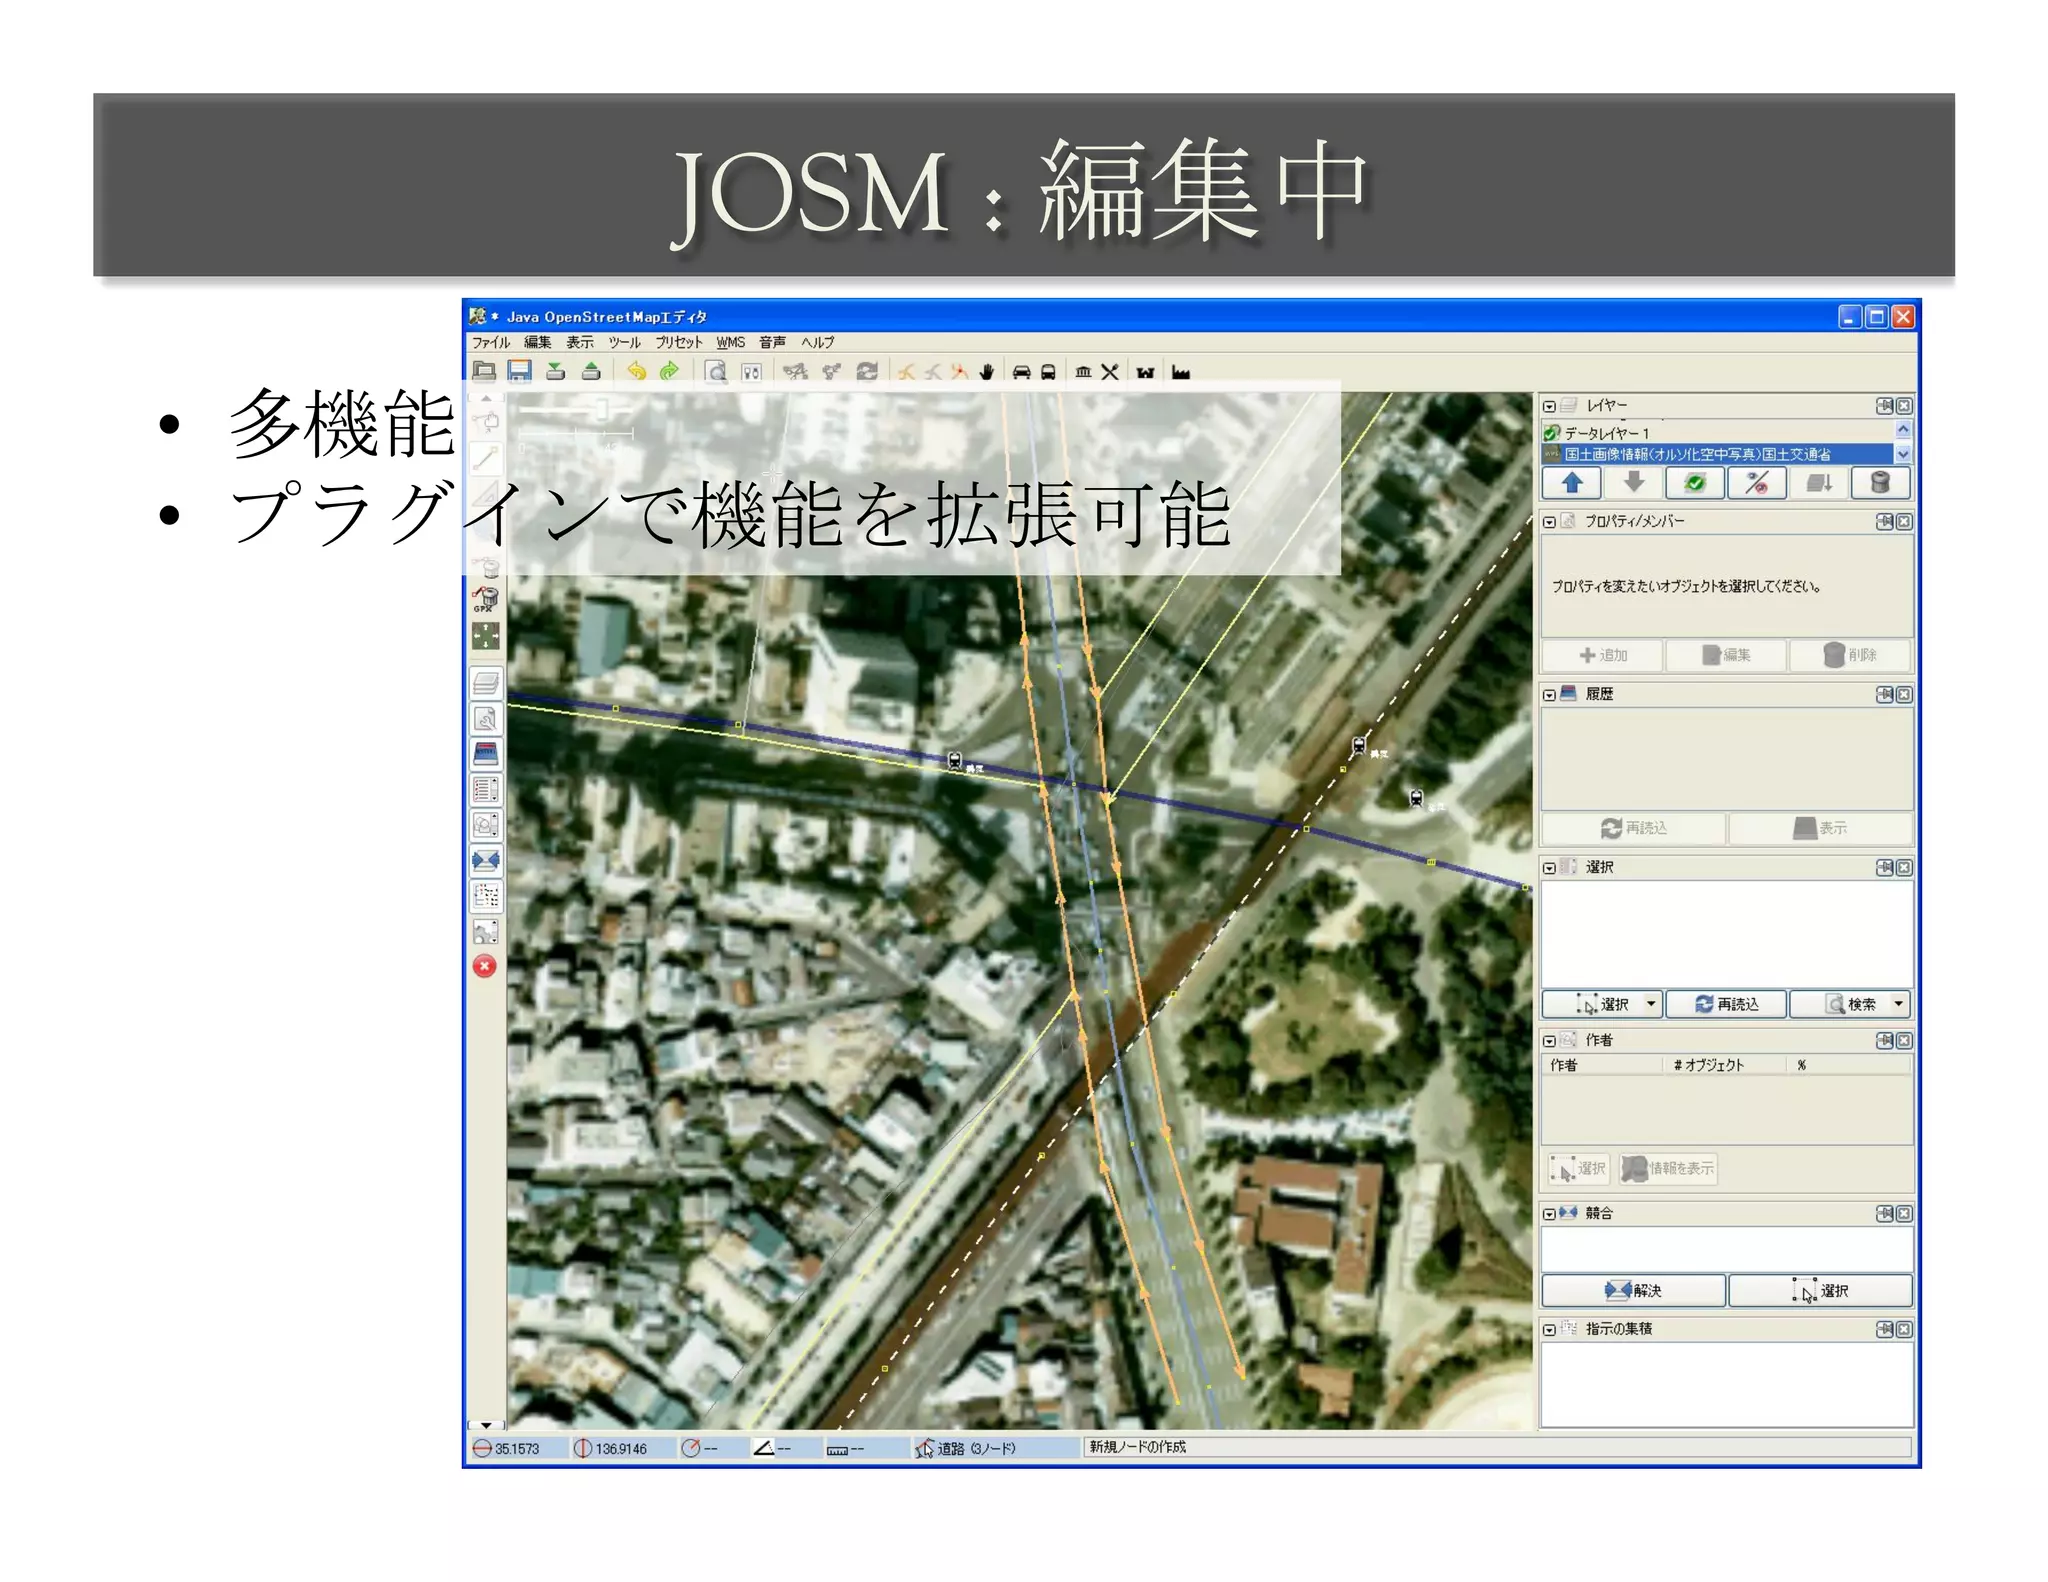Screen dimensions: 2048x1582
Task: Undo the last edit with yellow arrow
Action: pos(636,371)
